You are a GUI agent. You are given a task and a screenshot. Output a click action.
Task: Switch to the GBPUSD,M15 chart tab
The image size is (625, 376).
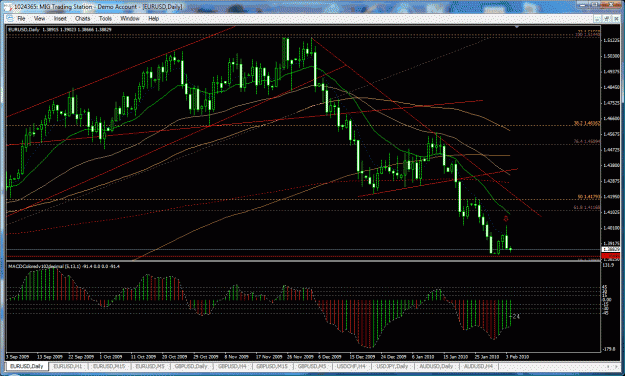click(273, 366)
